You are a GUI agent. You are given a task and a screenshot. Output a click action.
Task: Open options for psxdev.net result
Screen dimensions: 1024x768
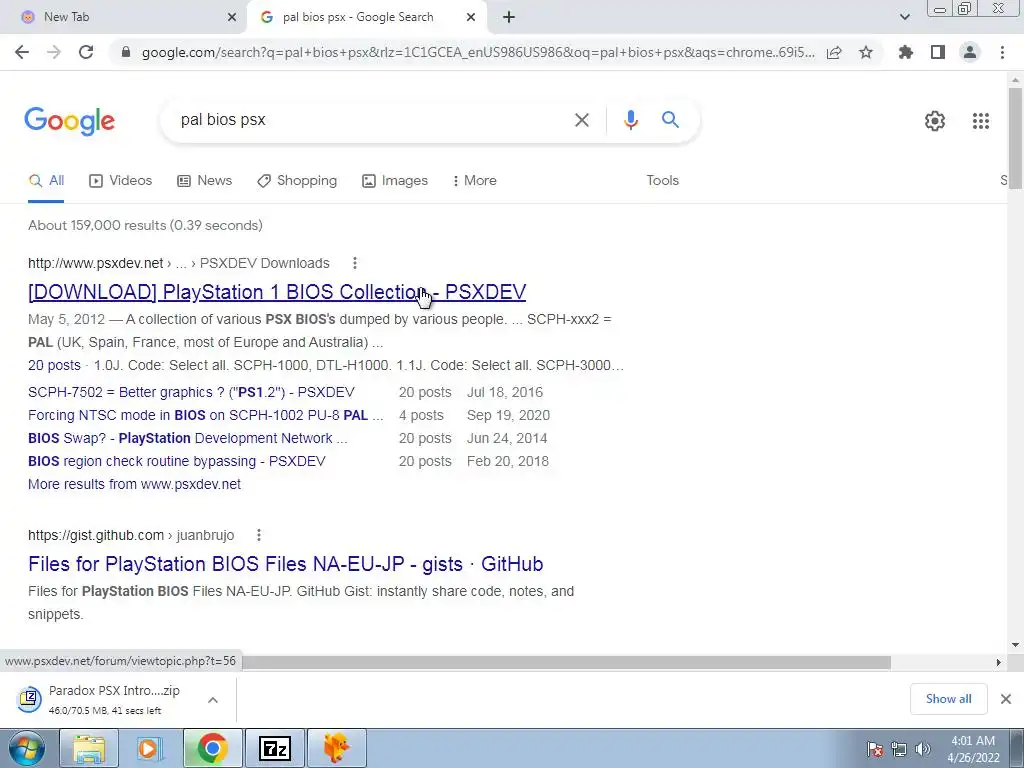point(355,263)
